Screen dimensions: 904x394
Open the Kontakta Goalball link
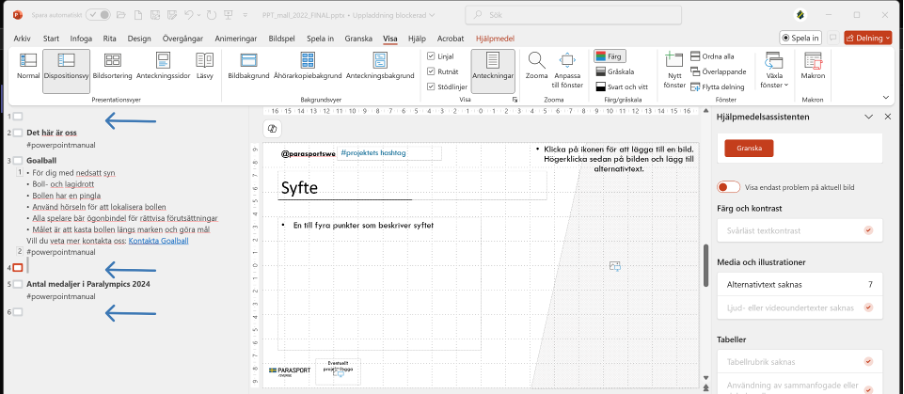159,241
